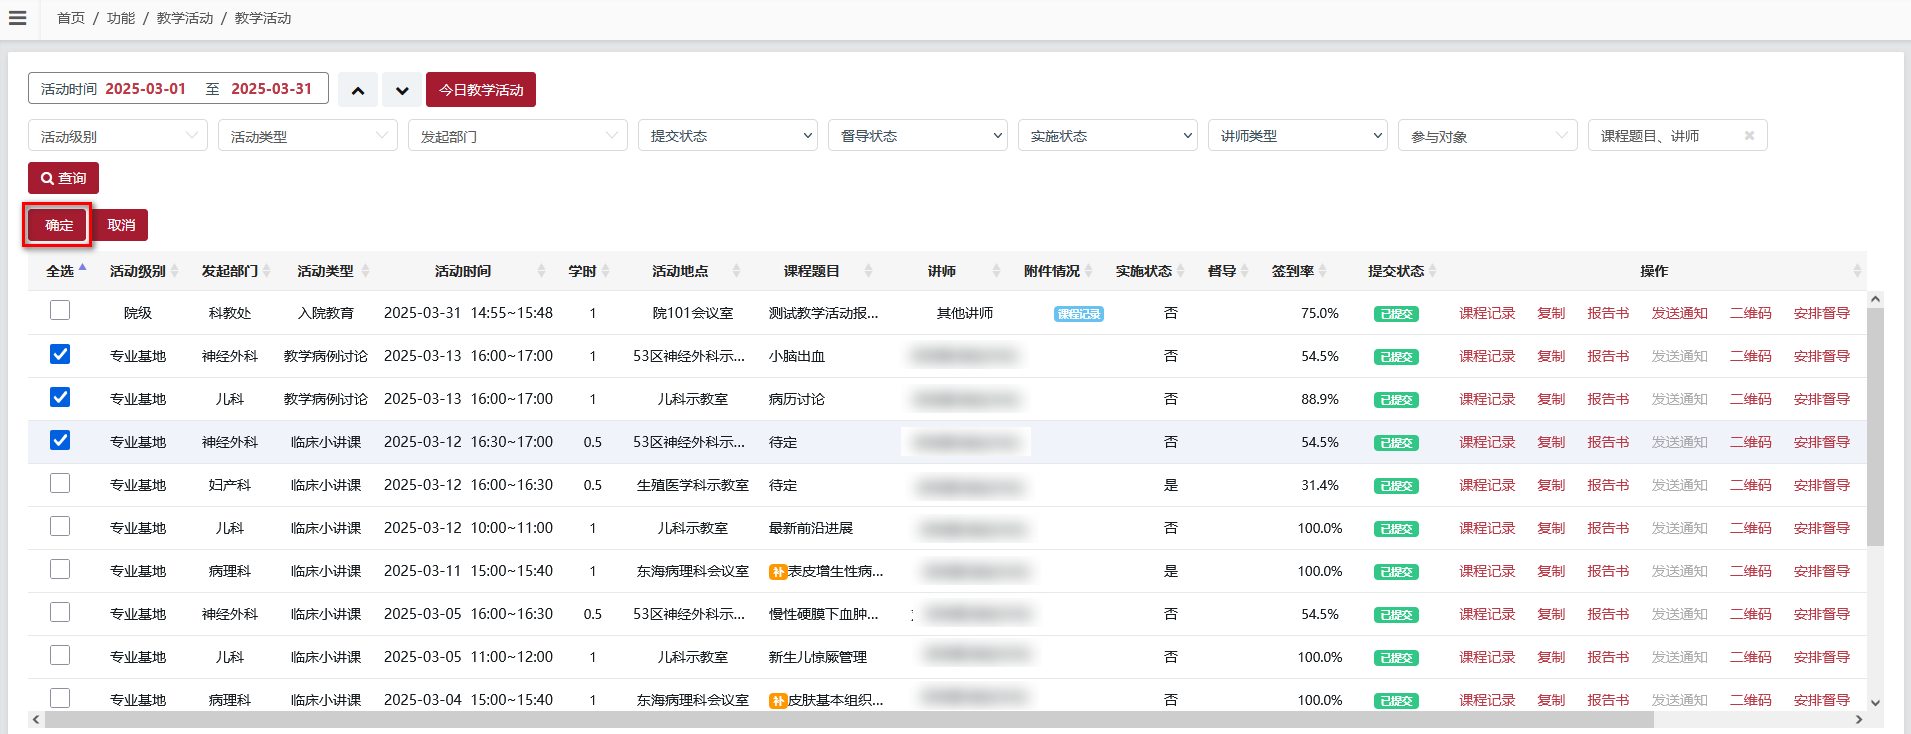
Task: Uncheck the 小脑出血 row checkbox
Action: [x=60, y=354]
